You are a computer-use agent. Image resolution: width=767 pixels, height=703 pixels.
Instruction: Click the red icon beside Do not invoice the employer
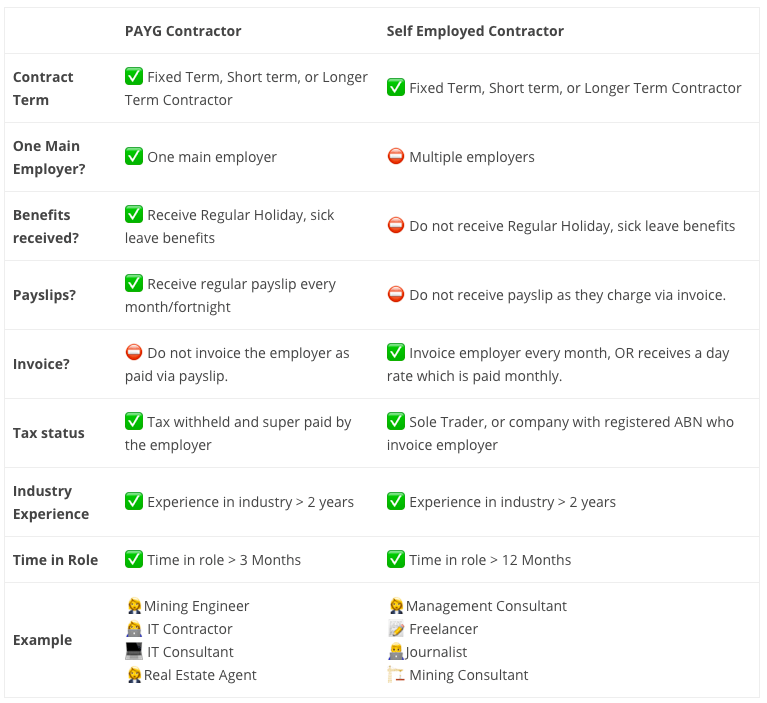coord(134,352)
